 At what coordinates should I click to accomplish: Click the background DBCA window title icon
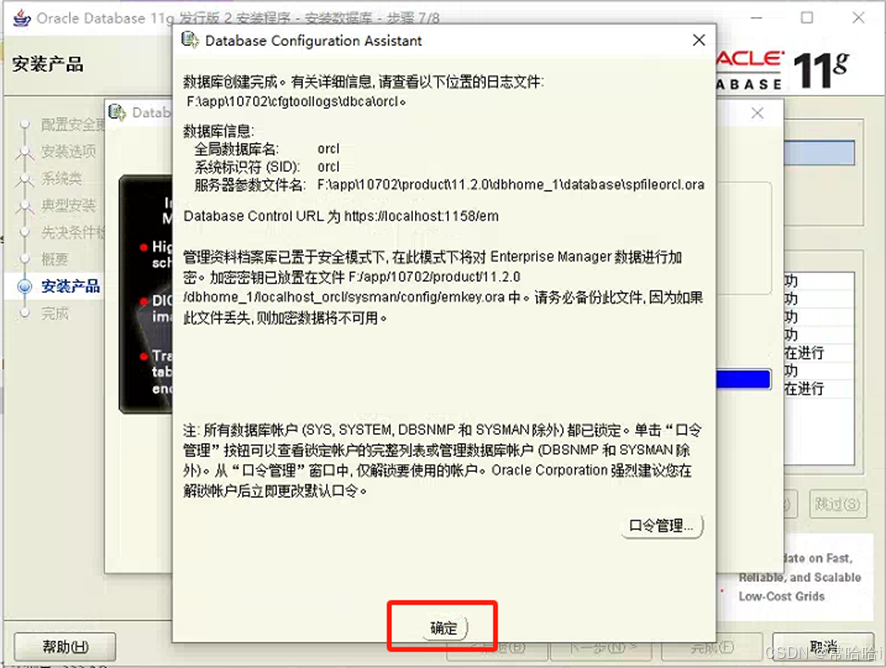[117, 112]
